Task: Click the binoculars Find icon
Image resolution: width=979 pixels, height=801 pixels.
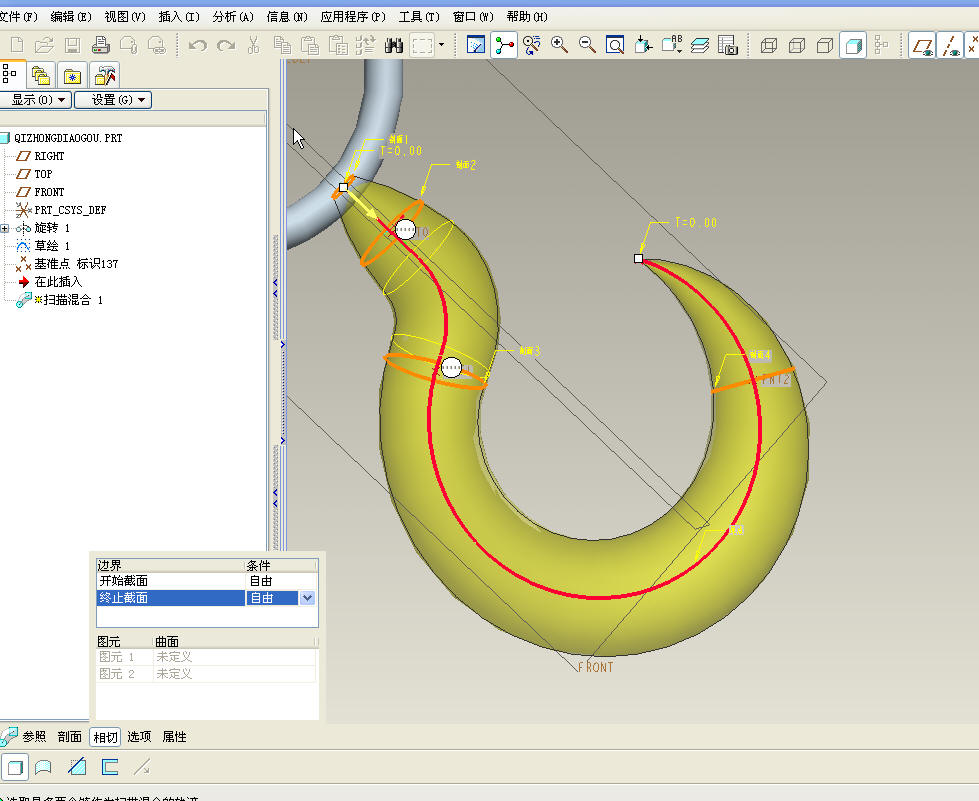Action: click(393, 45)
